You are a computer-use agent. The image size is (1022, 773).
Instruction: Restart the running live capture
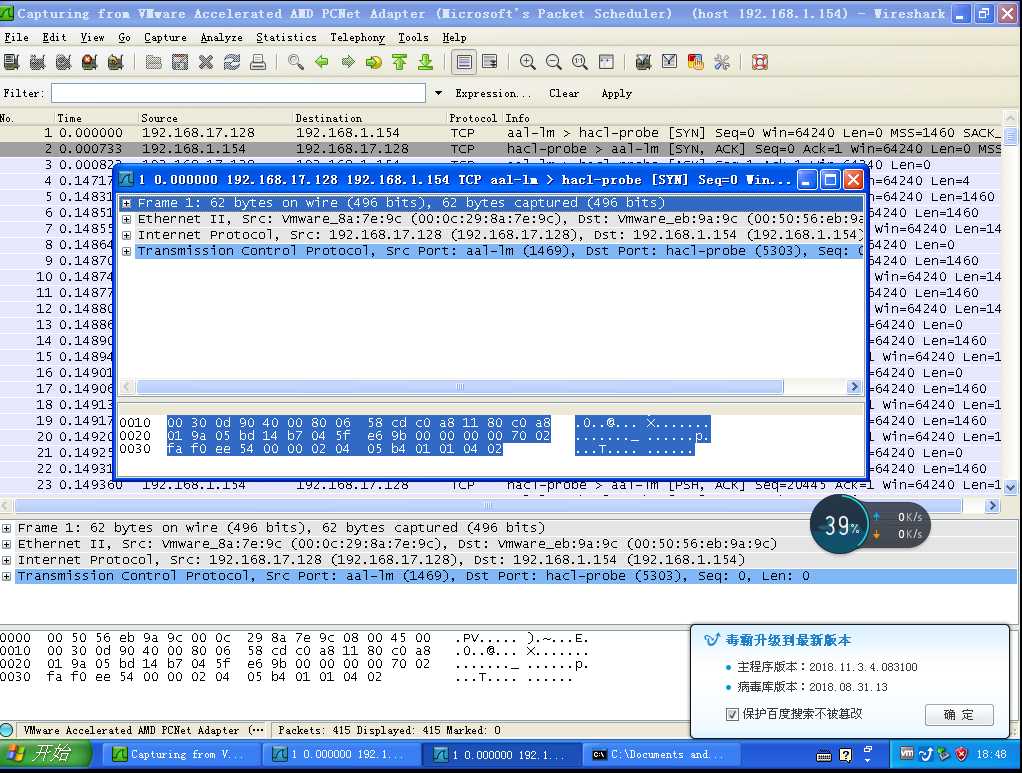116,62
